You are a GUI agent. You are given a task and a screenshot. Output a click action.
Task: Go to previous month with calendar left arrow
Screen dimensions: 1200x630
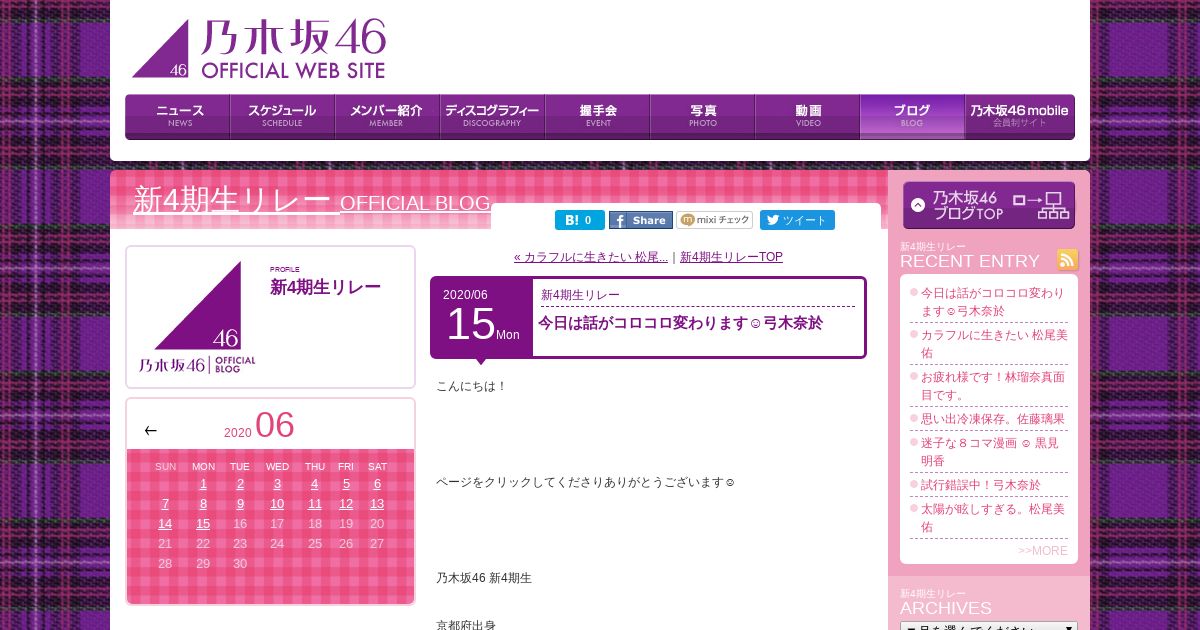[150, 430]
